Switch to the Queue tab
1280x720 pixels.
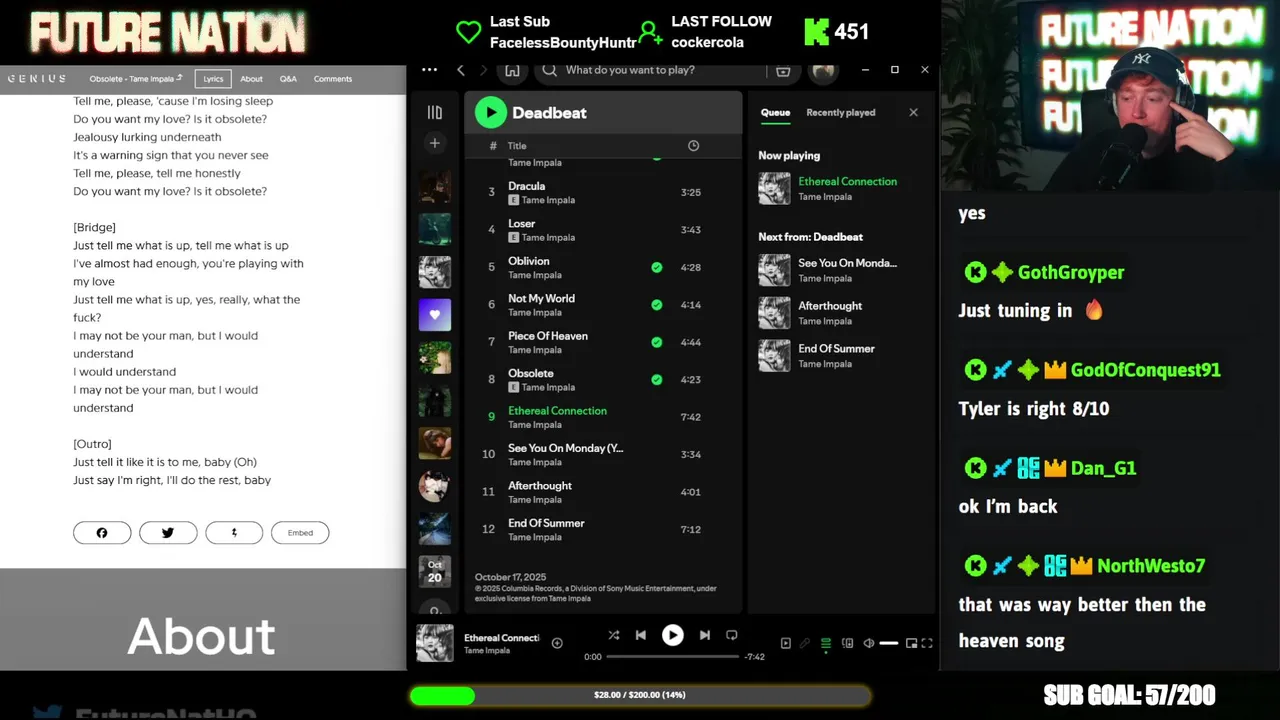(775, 113)
